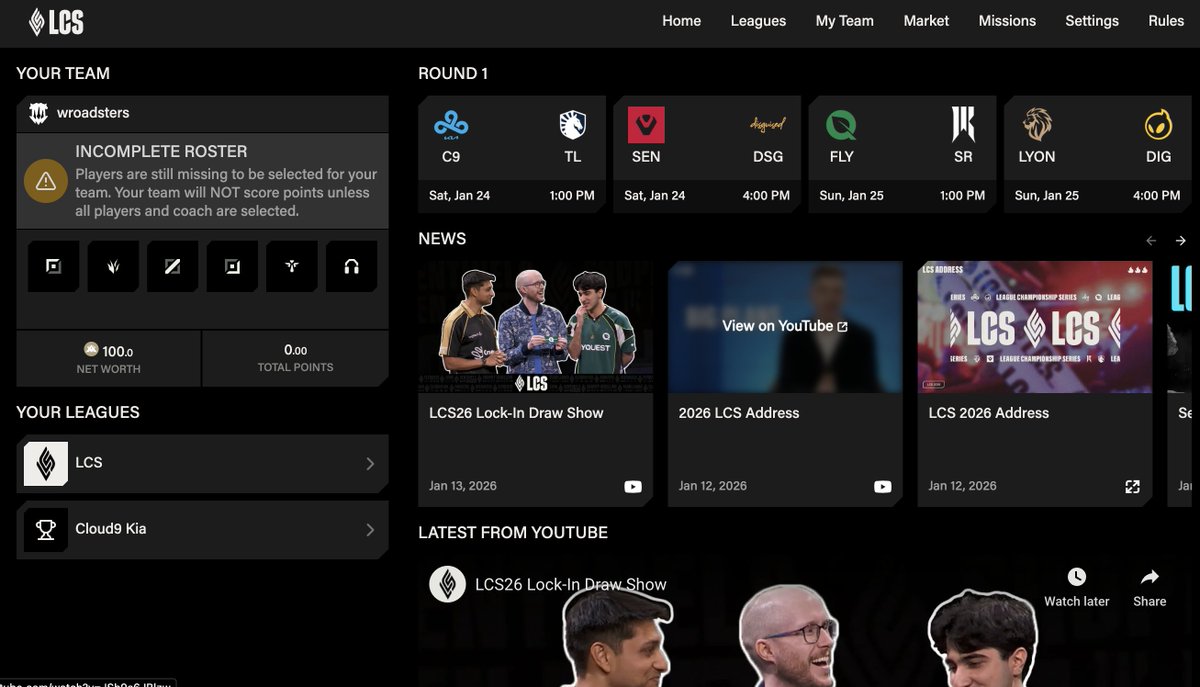1200x687 pixels.
Task: Go to the Leagues page
Action: tap(758, 21)
